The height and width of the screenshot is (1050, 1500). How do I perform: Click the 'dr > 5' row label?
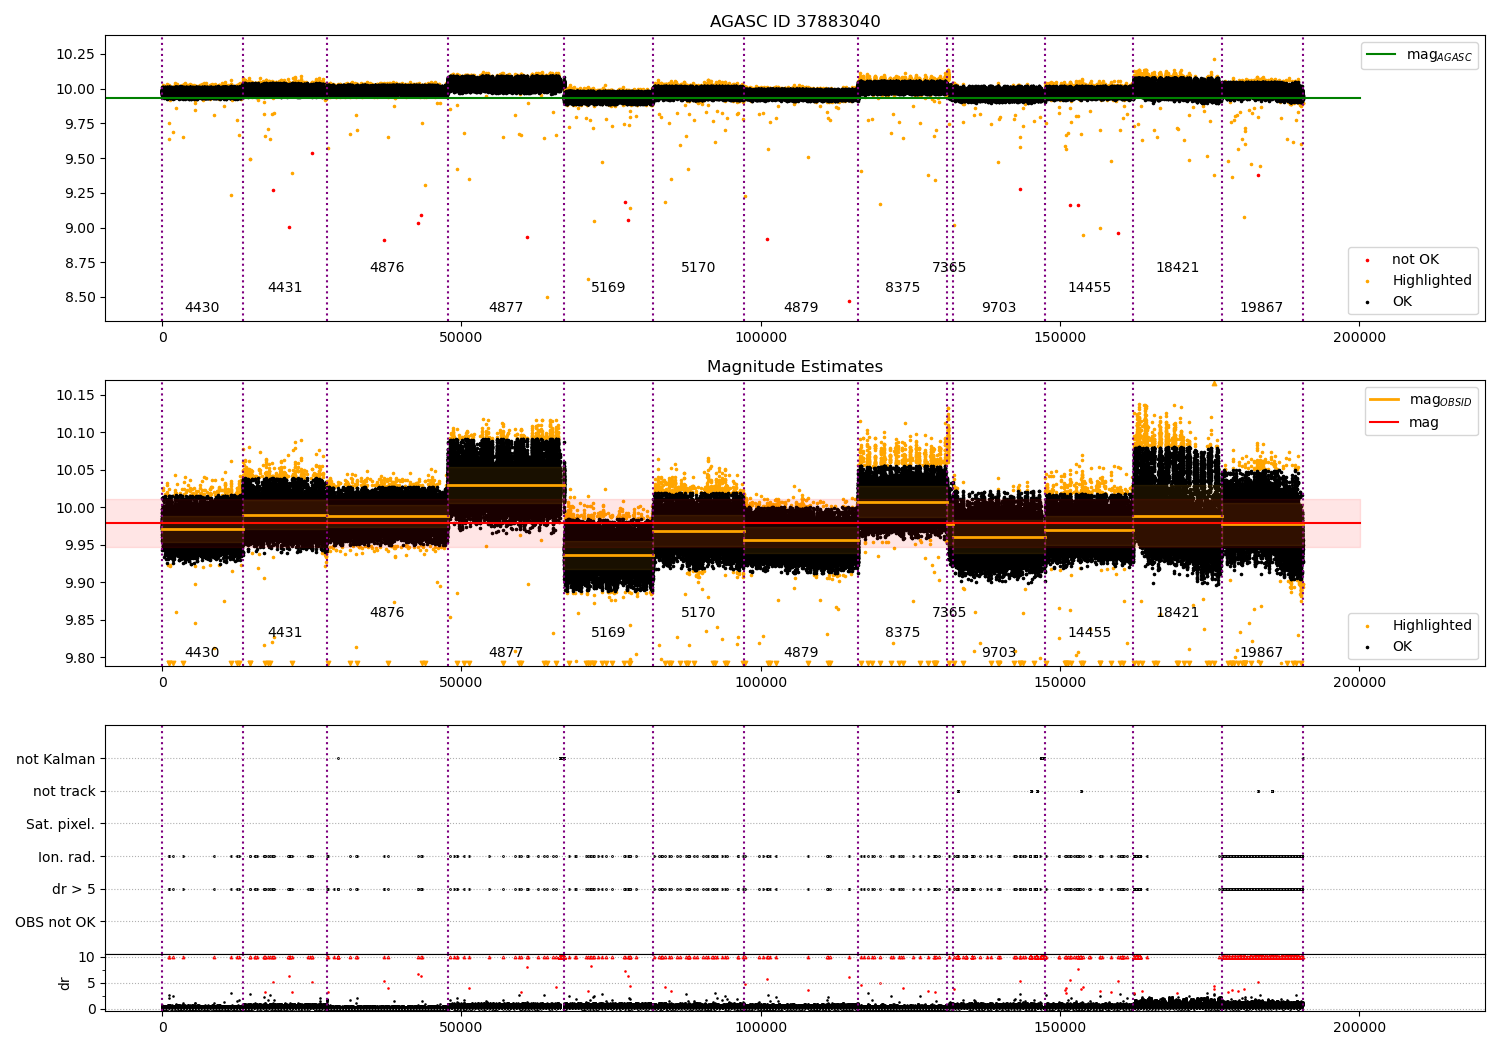[74, 889]
